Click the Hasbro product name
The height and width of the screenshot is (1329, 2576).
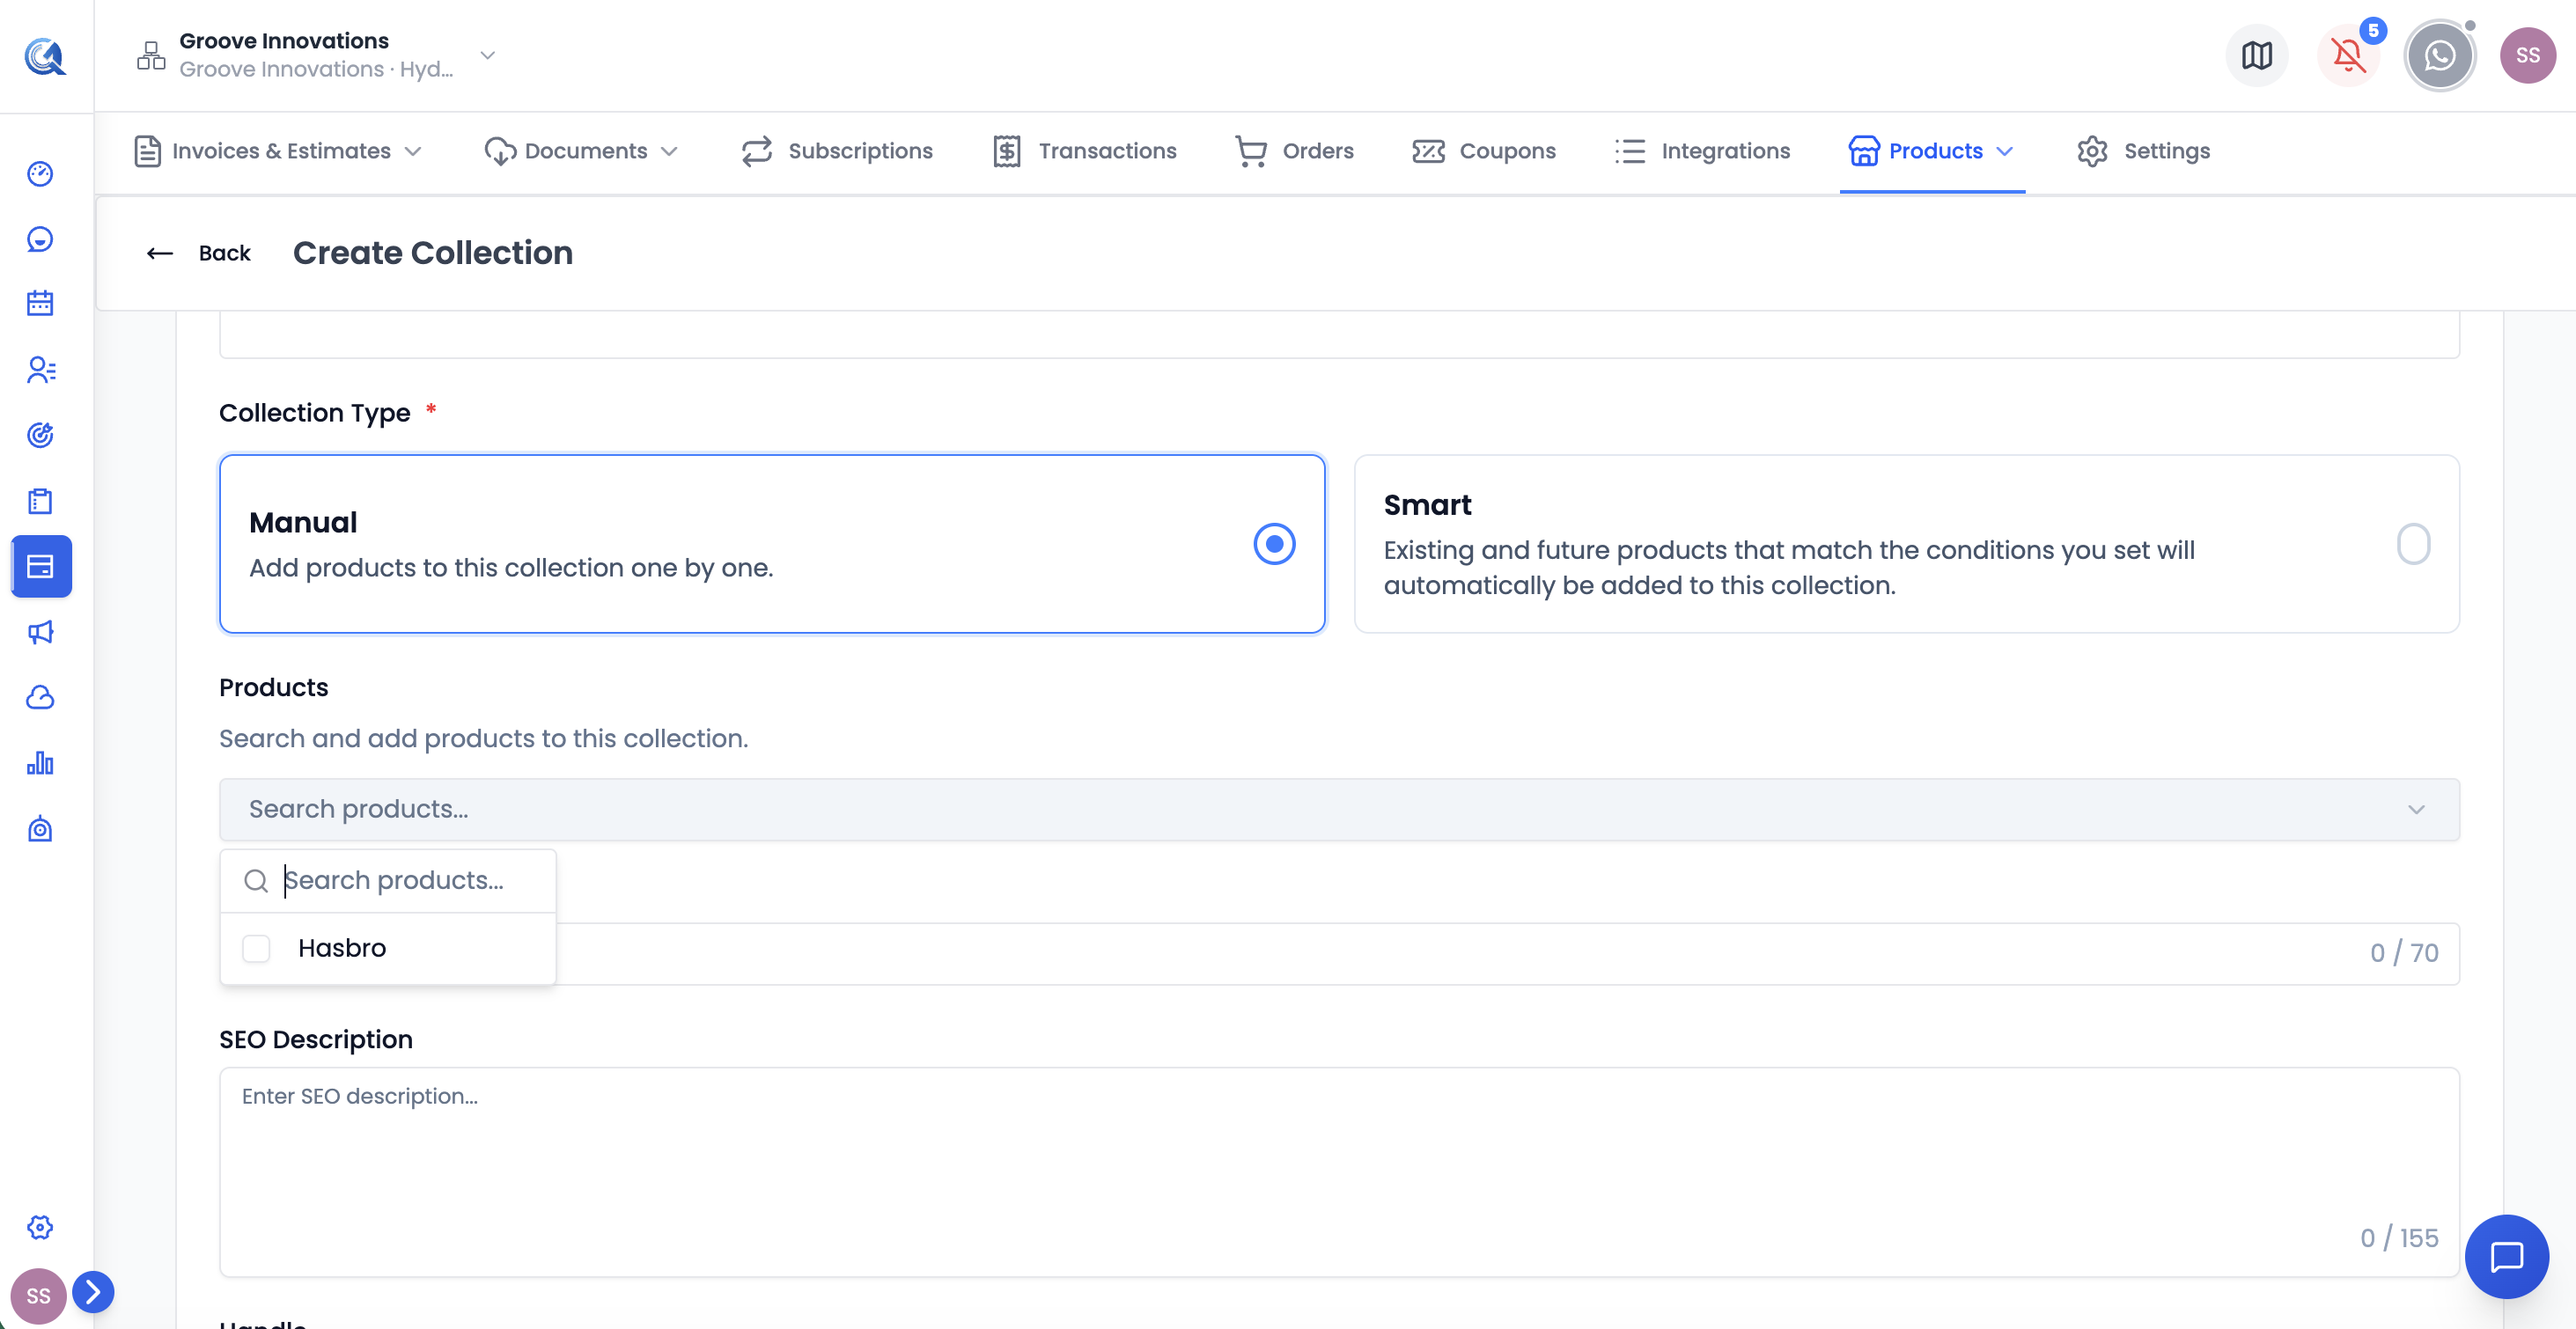pyautogui.click(x=342, y=948)
